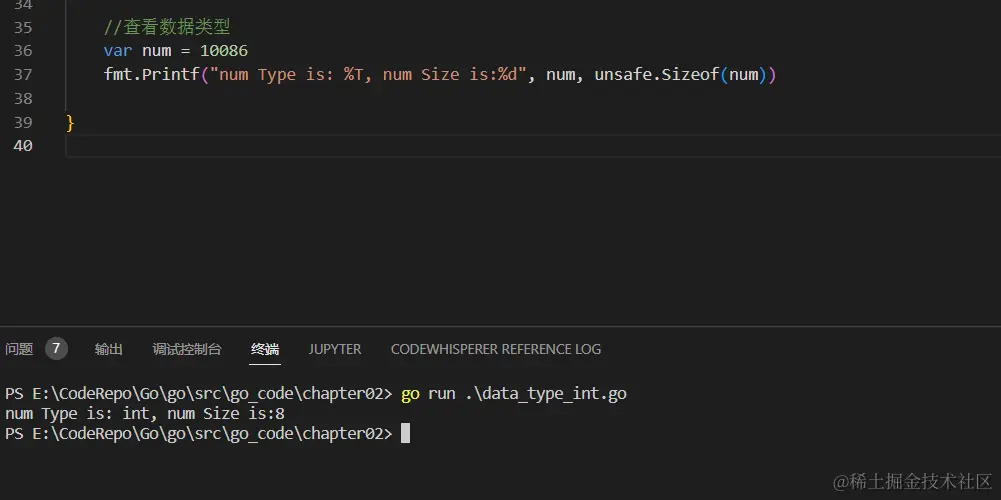Click terminal output num Type is: int
This screenshot has width=1001, height=500.
click(77, 414)
